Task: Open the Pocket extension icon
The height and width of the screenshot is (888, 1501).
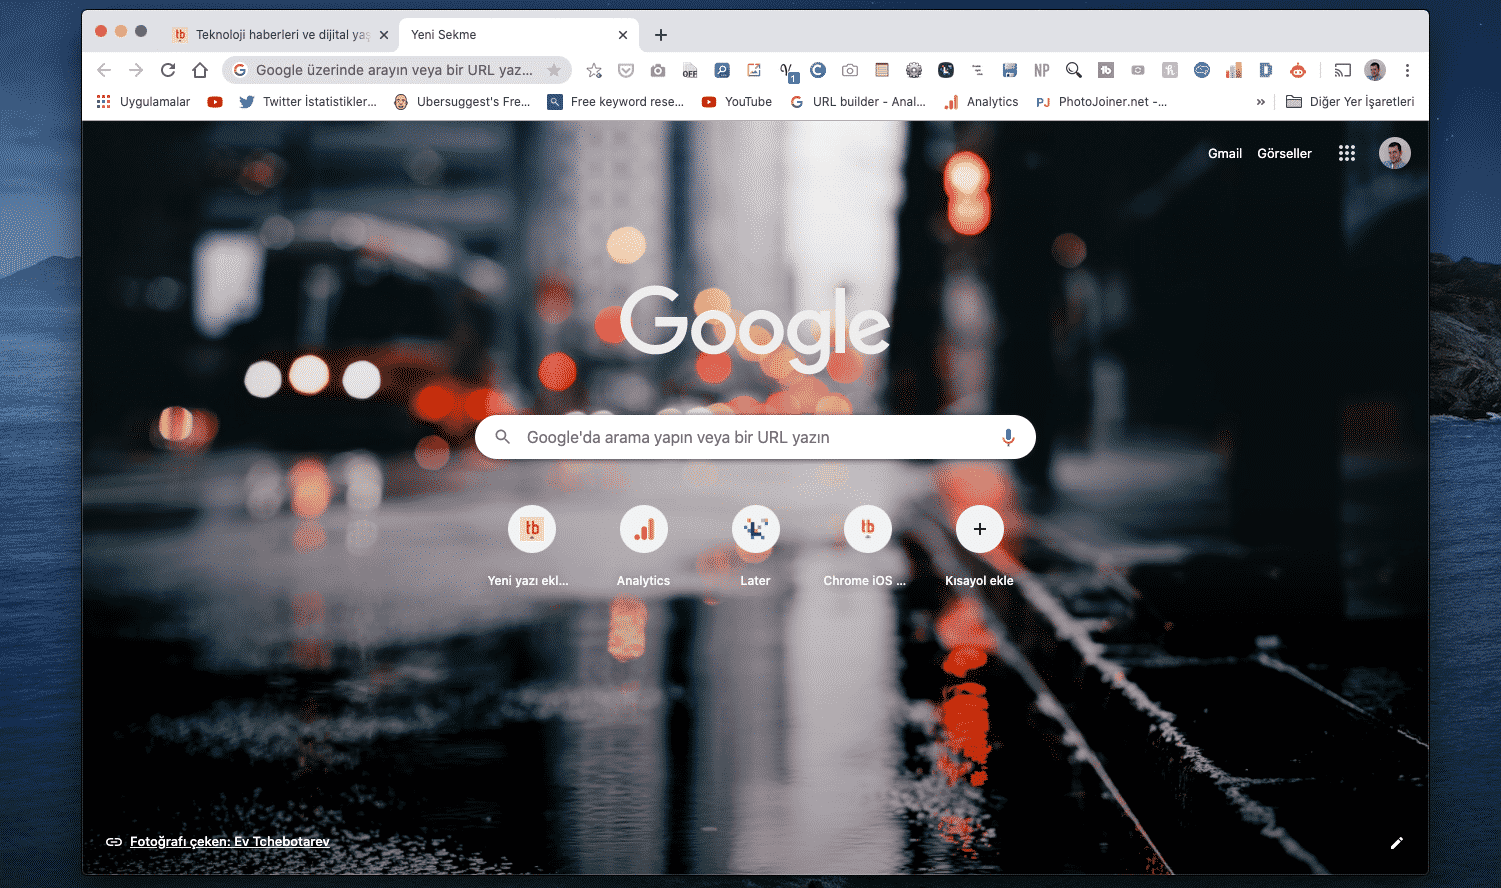Action: point(626,70)
